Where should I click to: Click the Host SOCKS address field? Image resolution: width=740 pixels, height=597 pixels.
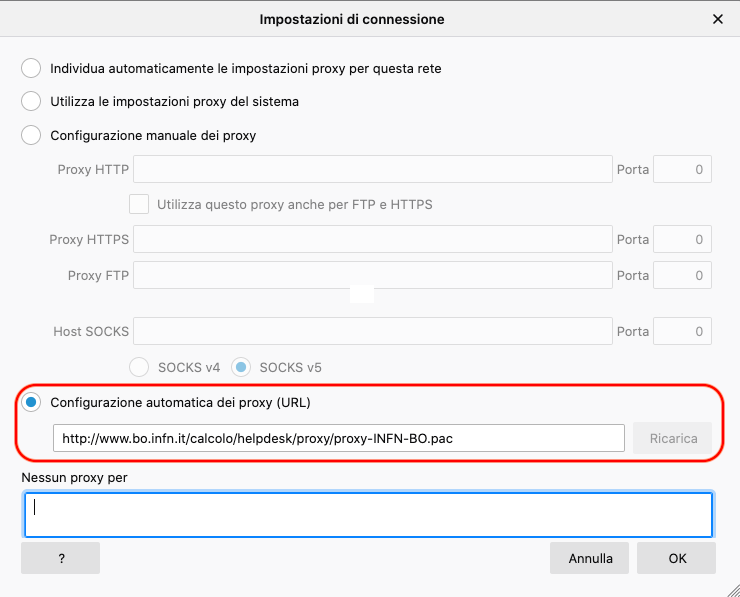coord(372,331)
